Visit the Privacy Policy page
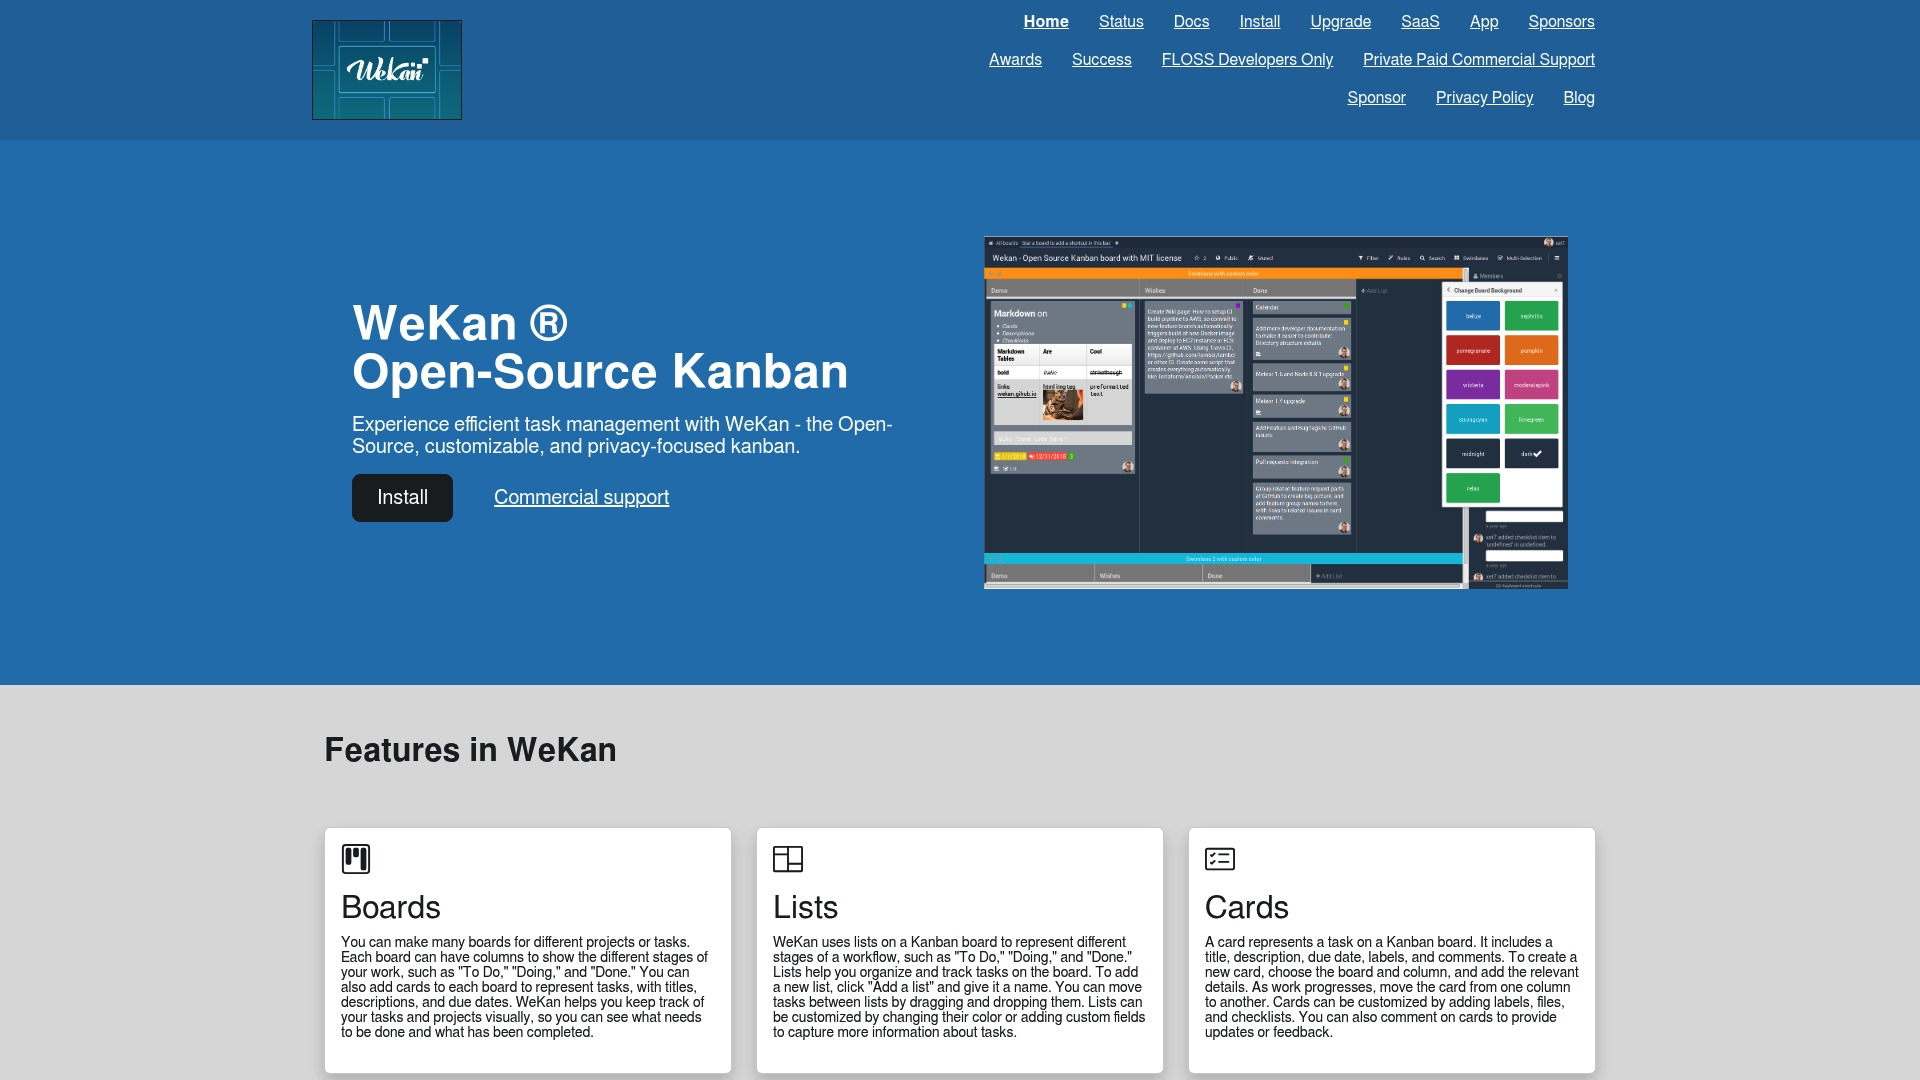 (1484, 98)
